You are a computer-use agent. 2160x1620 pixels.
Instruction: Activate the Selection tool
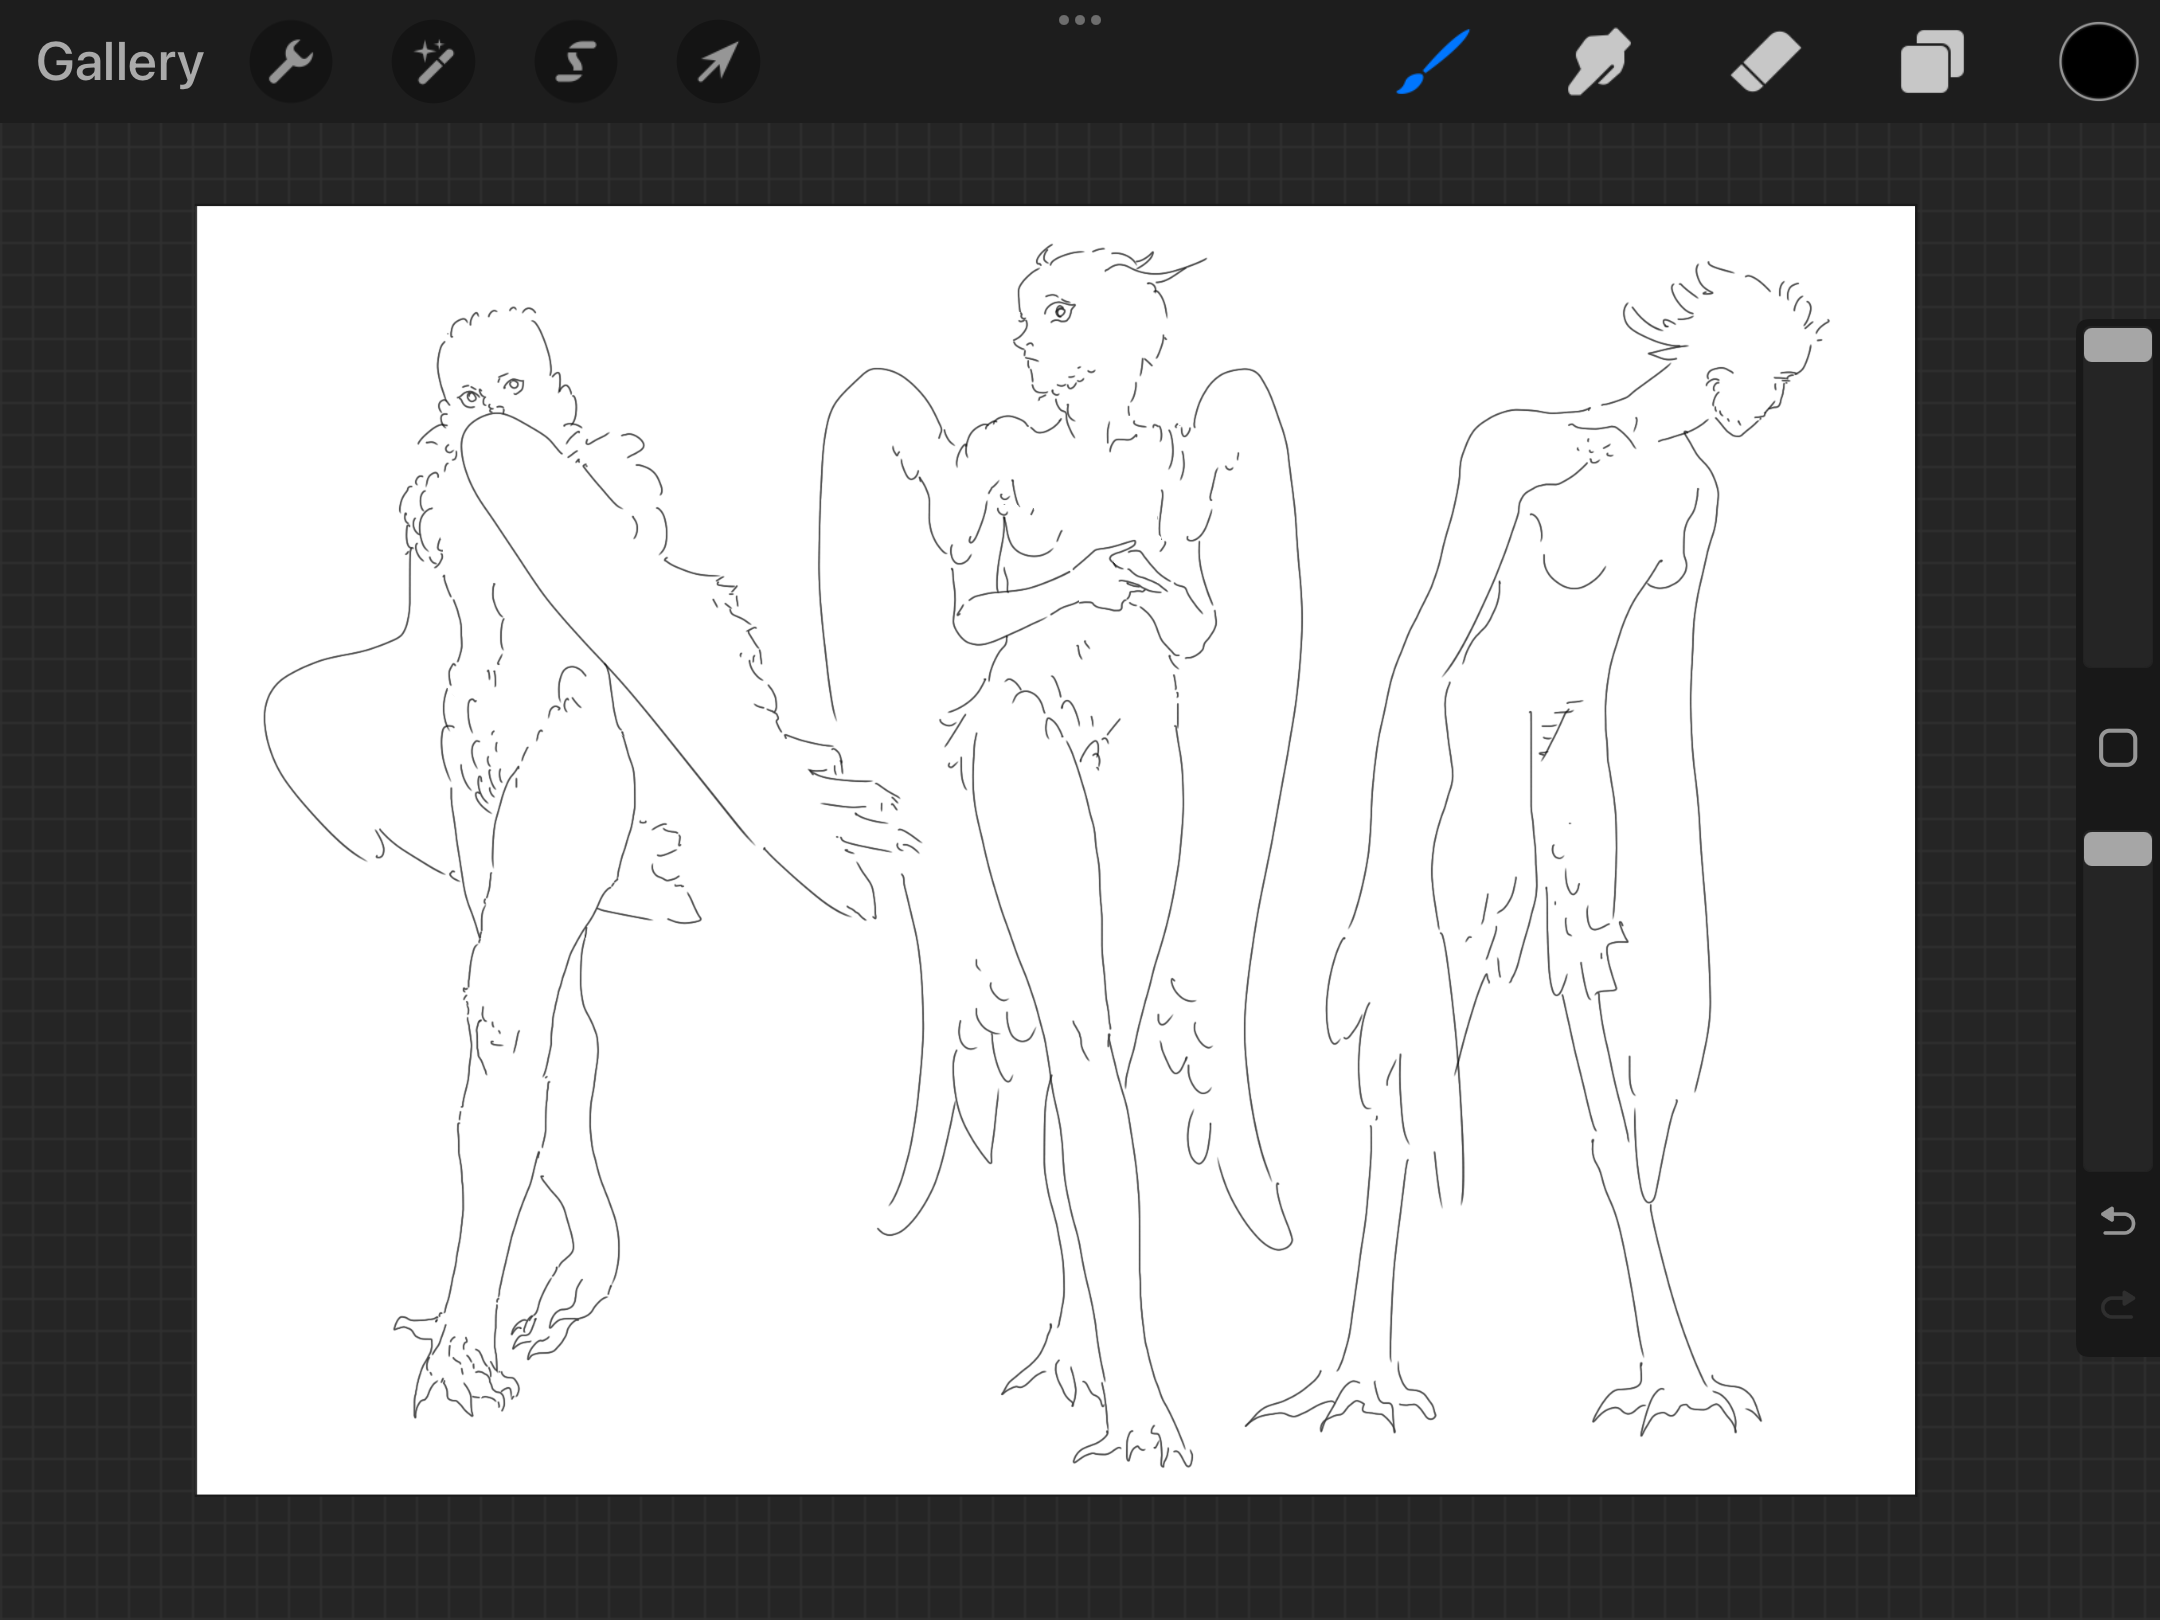click(576, 62)
